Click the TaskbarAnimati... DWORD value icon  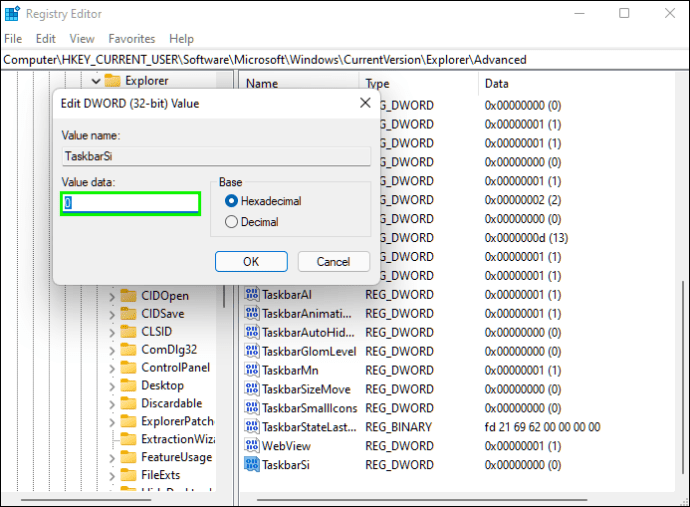coord(252,313)
